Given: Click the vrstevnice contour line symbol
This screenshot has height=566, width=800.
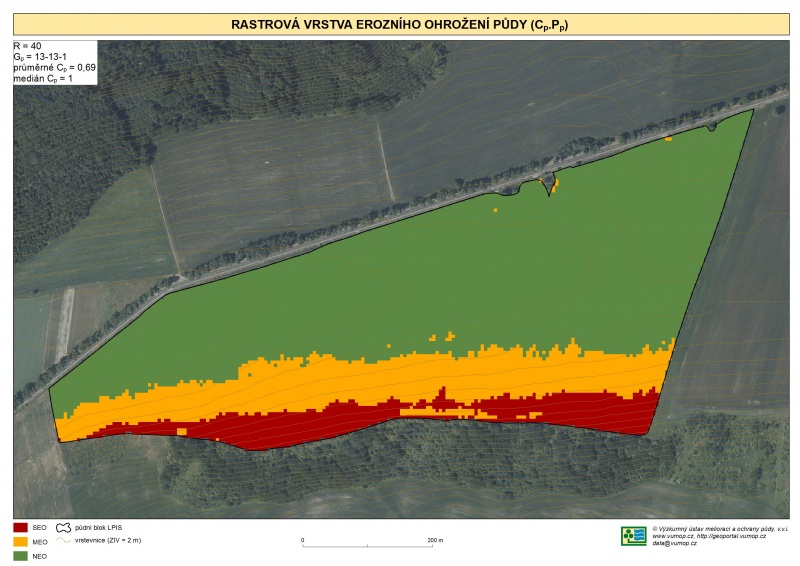Looking at the screenshot, I should (x=65, y=539).
